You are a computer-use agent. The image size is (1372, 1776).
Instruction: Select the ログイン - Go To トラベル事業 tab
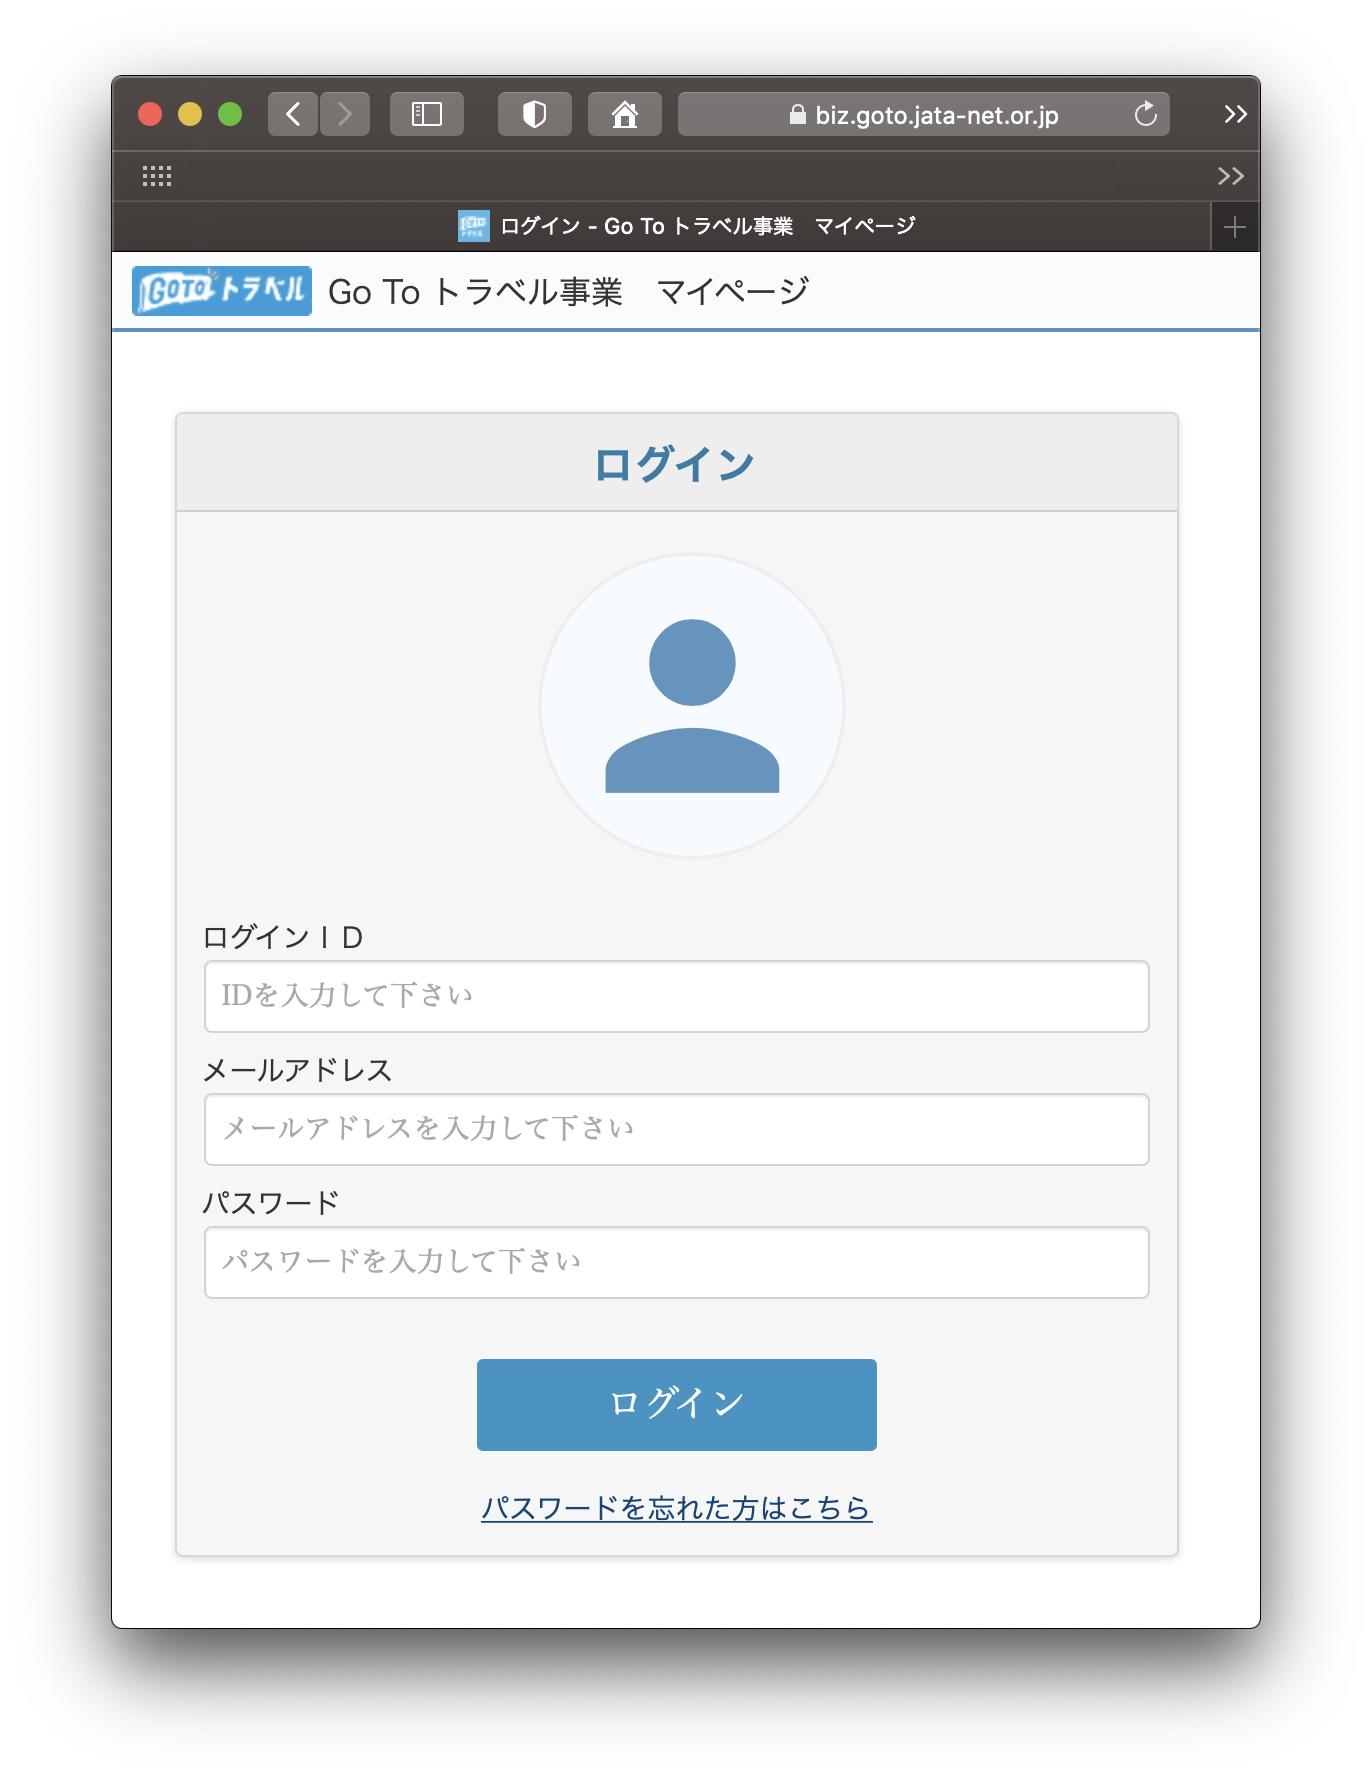[686, 227]
